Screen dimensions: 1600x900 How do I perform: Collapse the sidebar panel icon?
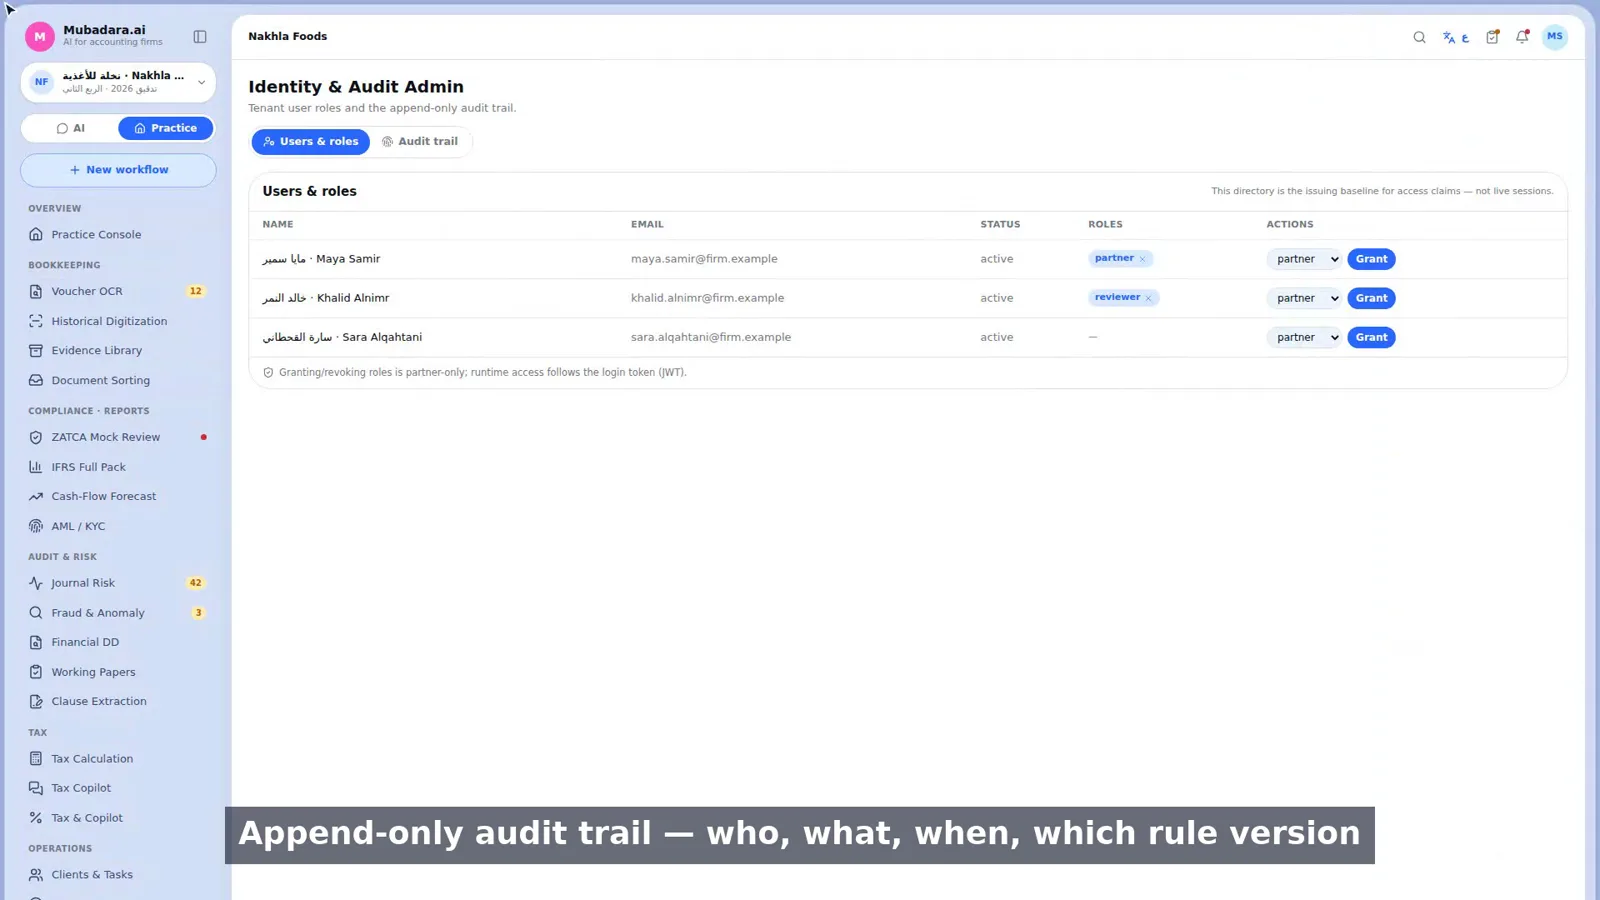tap(200, 37)
